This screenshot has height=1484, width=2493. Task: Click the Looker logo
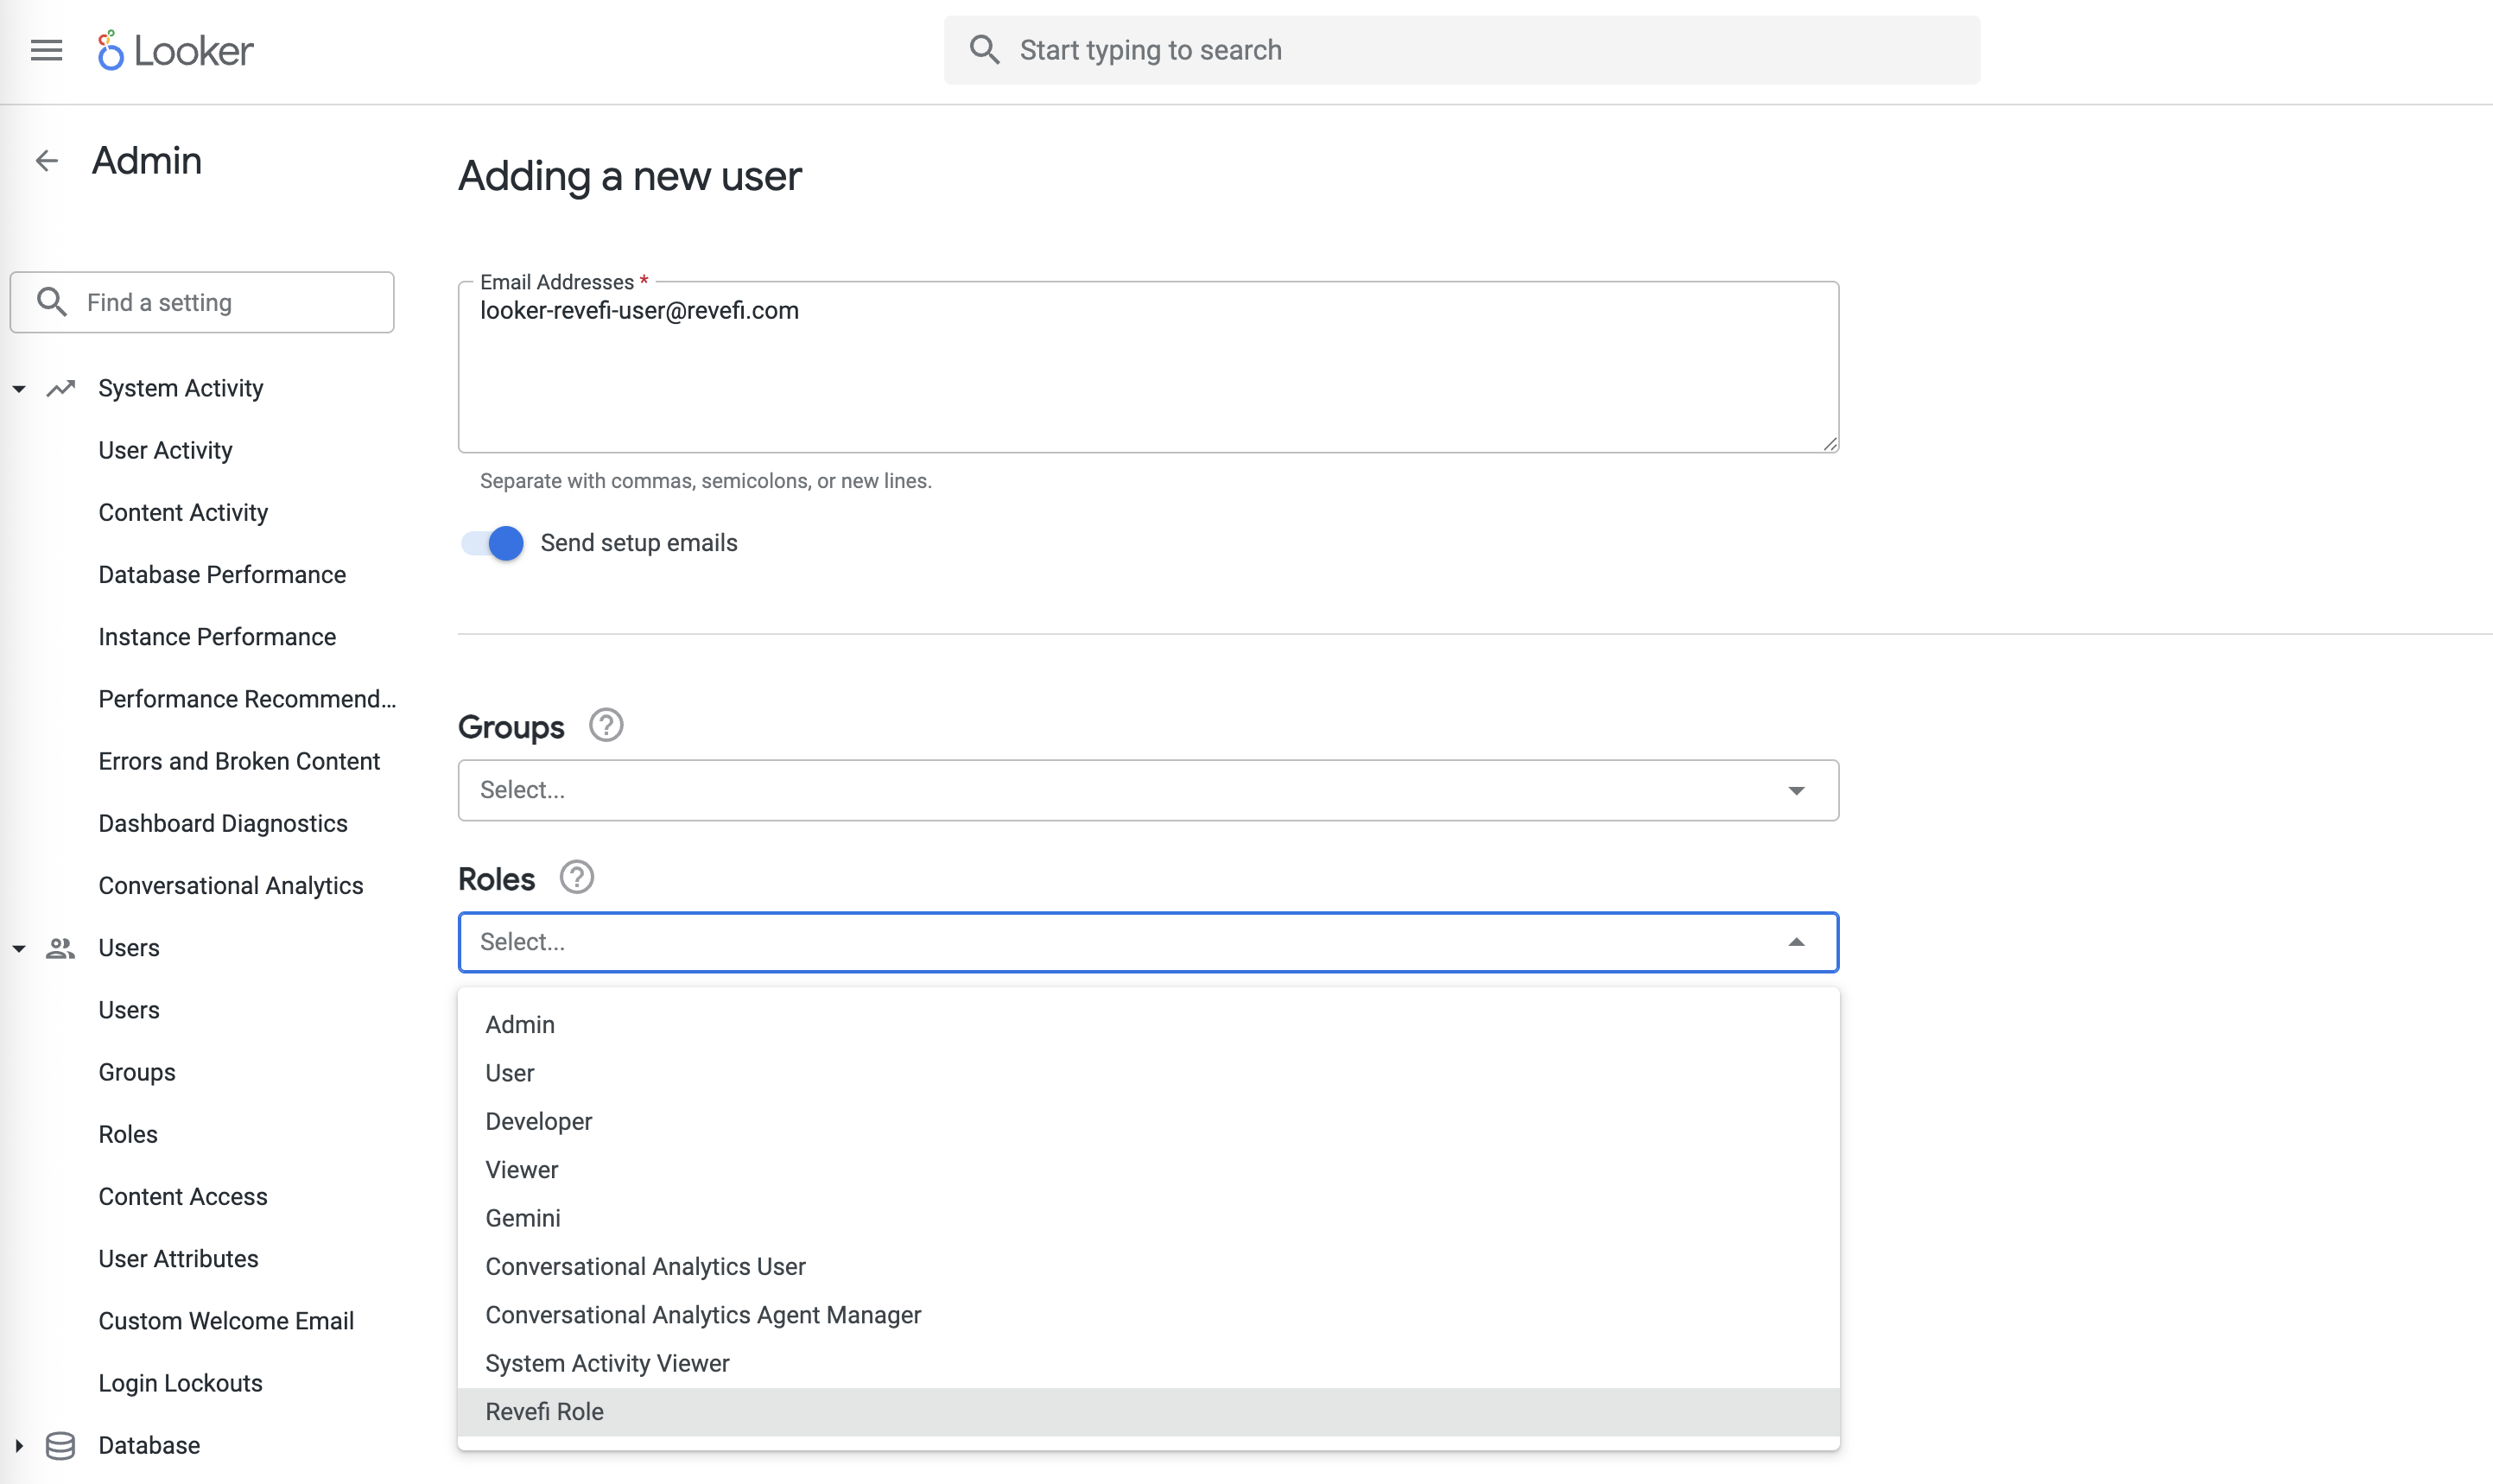176,50
